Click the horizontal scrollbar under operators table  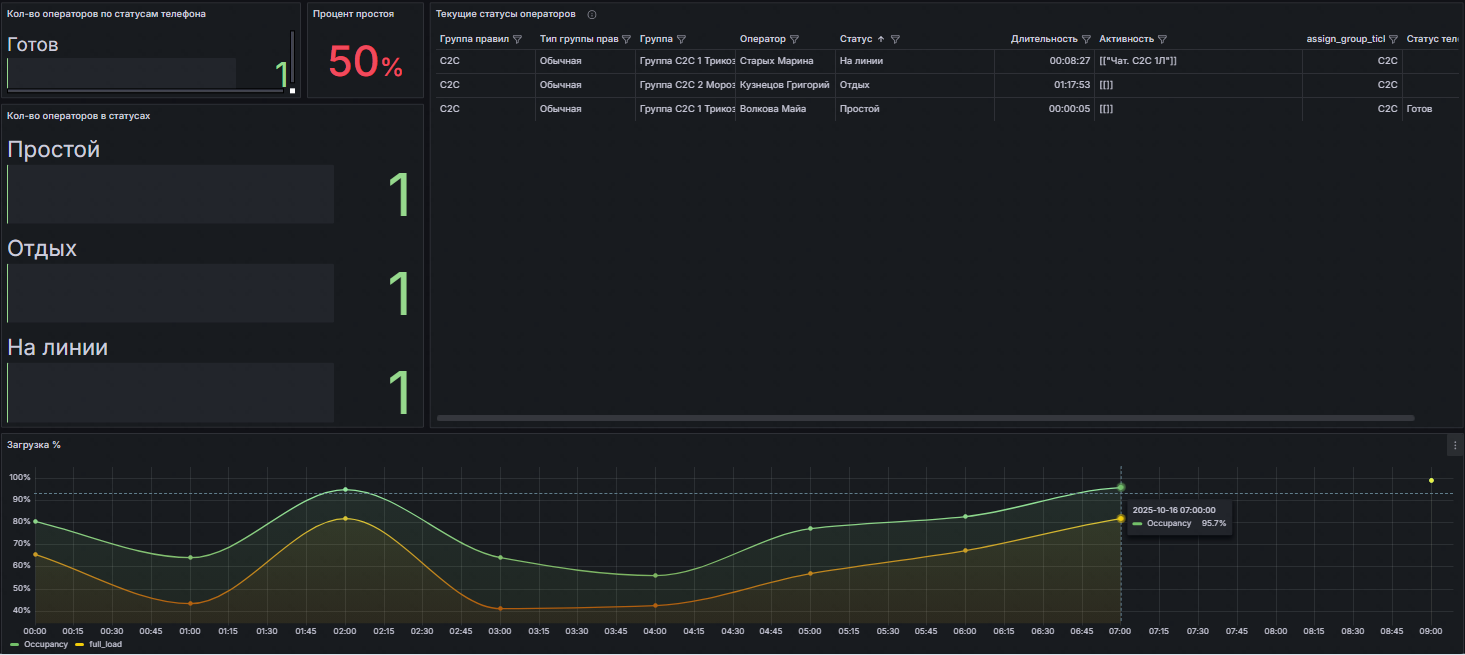(925, 418)
